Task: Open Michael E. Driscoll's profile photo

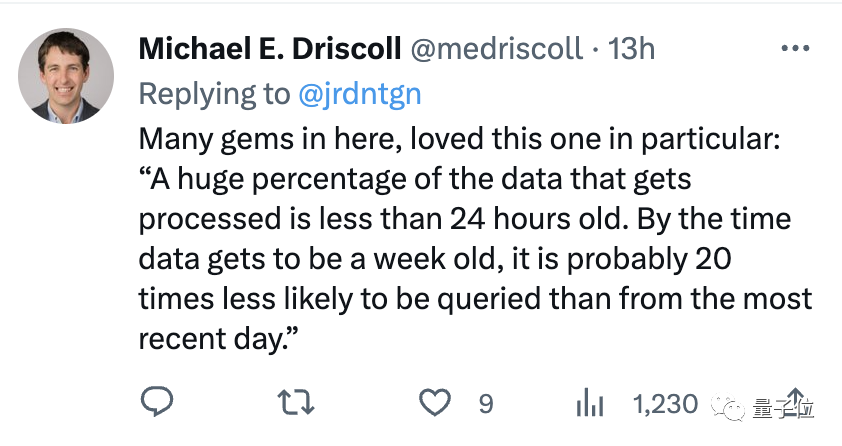Action: 67,76
